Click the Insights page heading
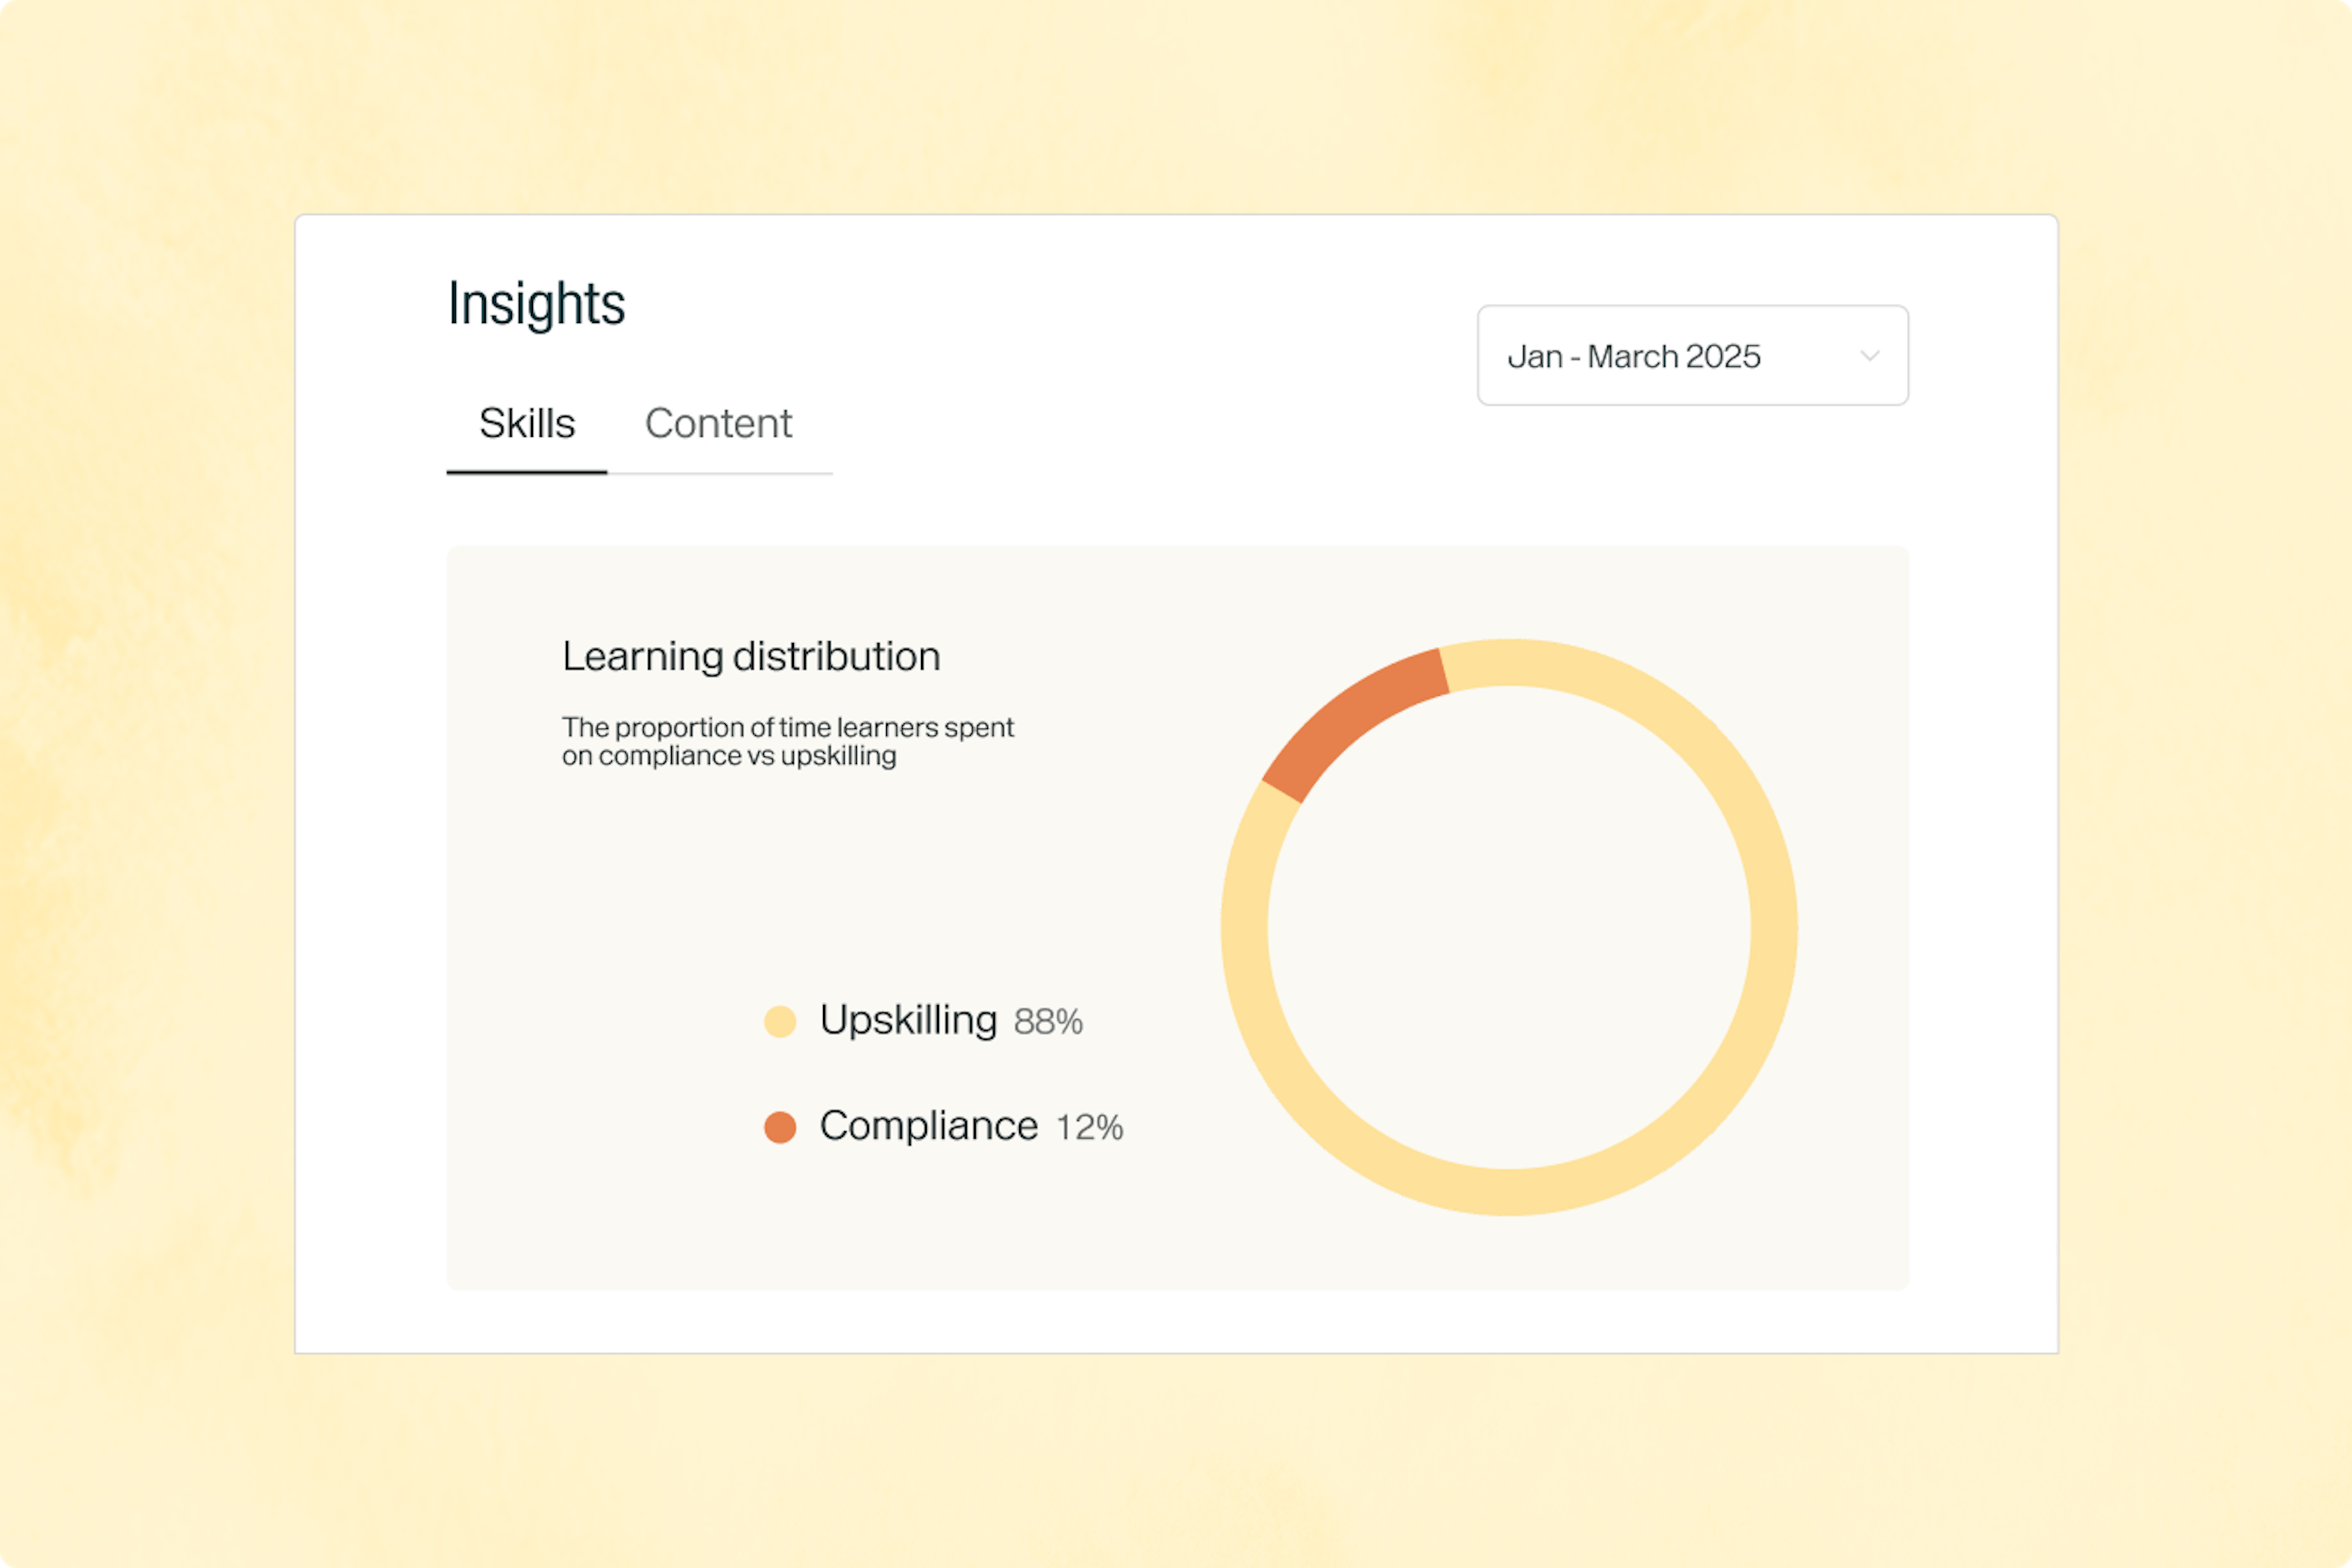The width and height of the screenshot is (2352, 1568). [536, 304]
